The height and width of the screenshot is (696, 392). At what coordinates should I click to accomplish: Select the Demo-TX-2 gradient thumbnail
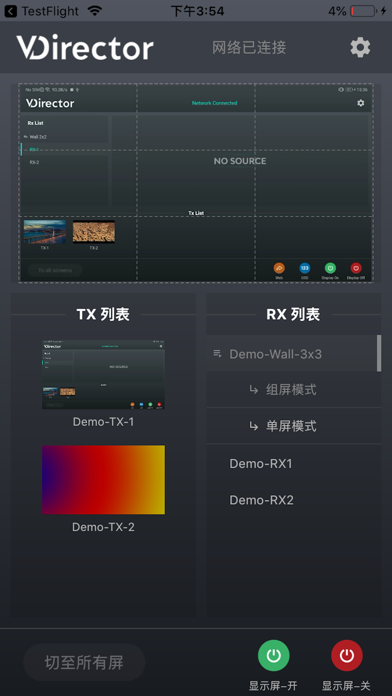click(103, 480)
